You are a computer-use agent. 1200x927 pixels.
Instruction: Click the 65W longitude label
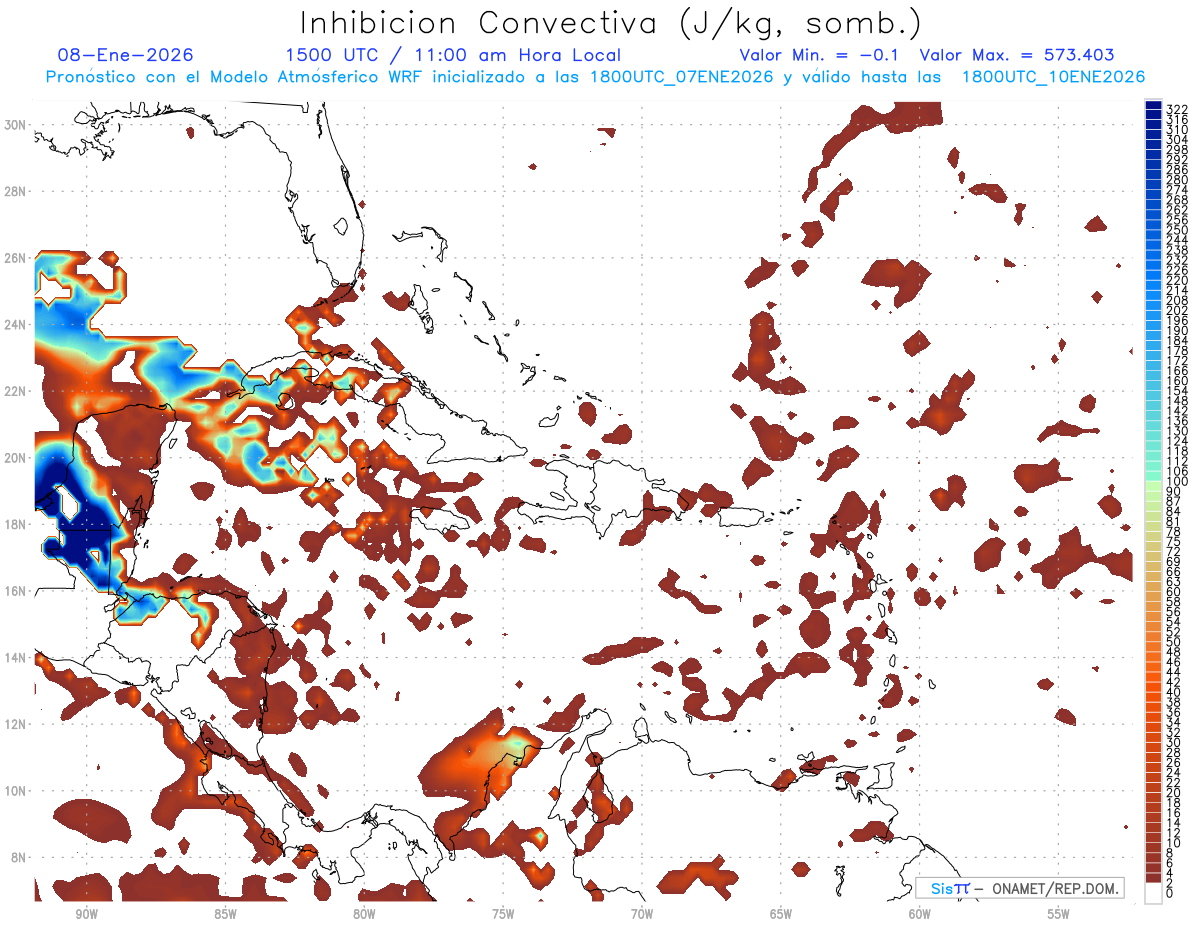click(x=781, y=915)
